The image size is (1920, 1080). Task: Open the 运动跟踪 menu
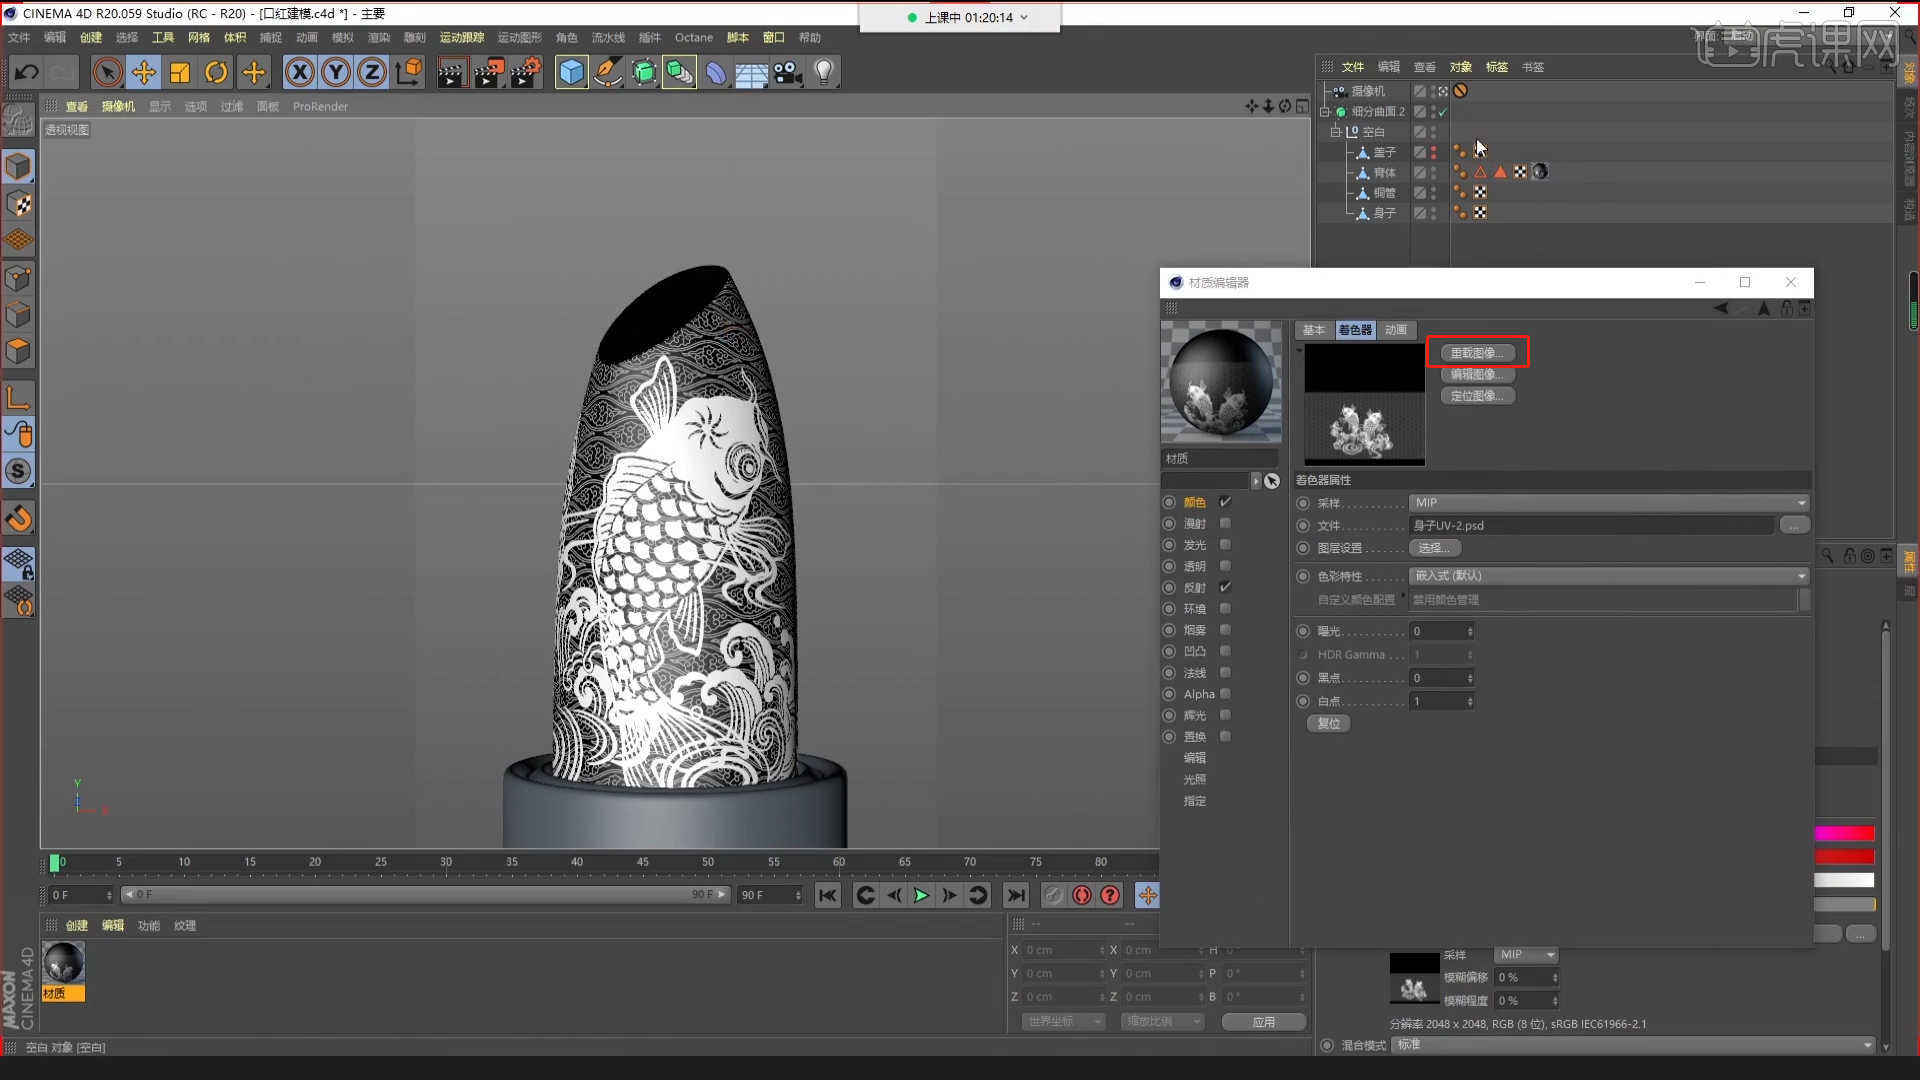click(461, 38)
